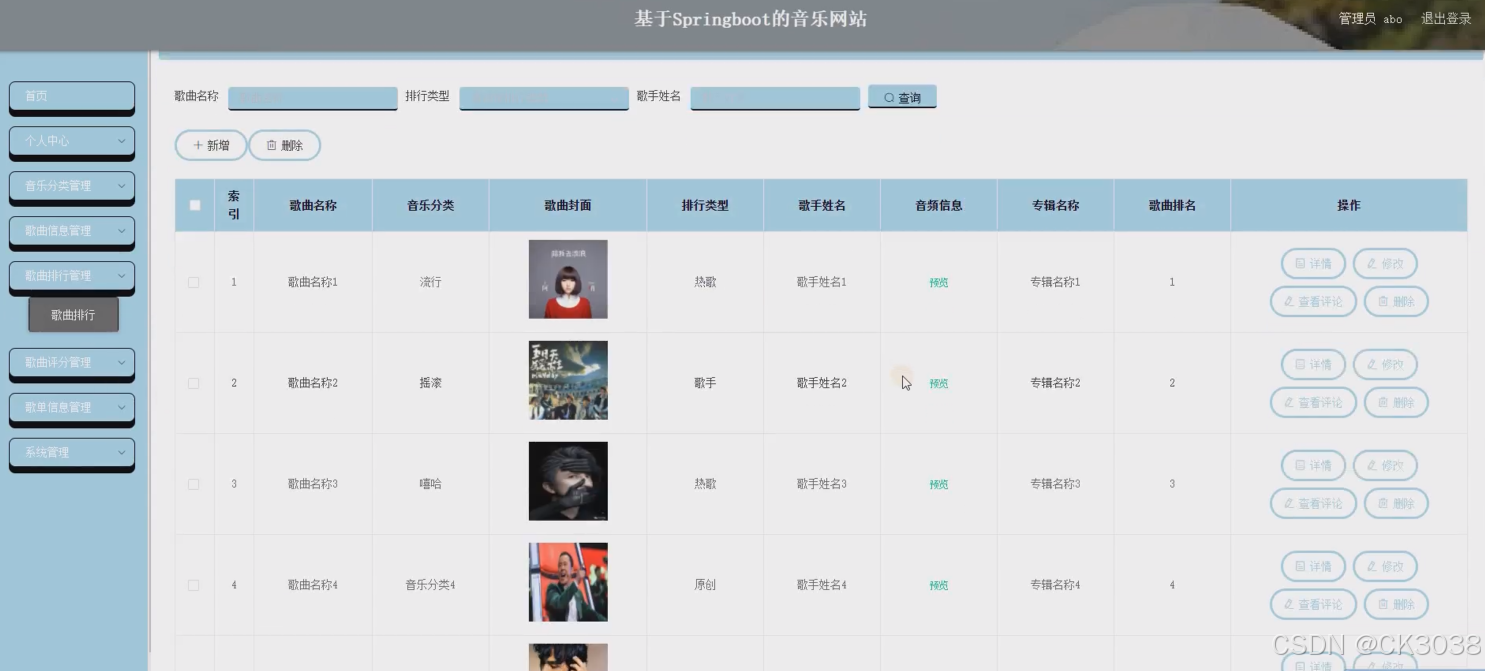Click the 查询 search button
Viewport: 1485px width, 671px height.
902,97
